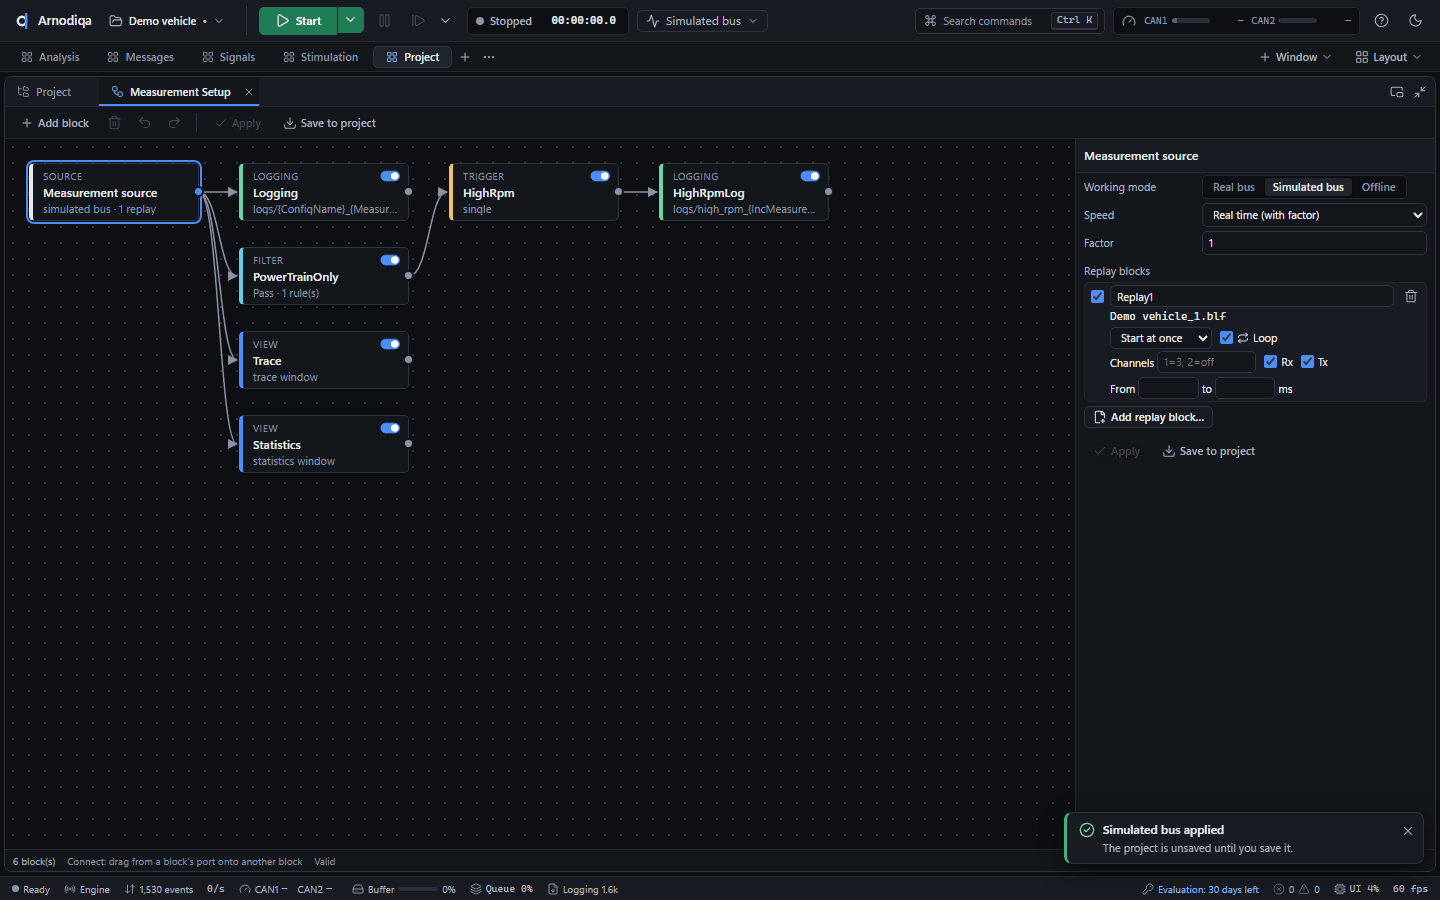Expand the Speed dropdown
The width and height of the screenshot is (1440, 900).
coord(1314,215)
